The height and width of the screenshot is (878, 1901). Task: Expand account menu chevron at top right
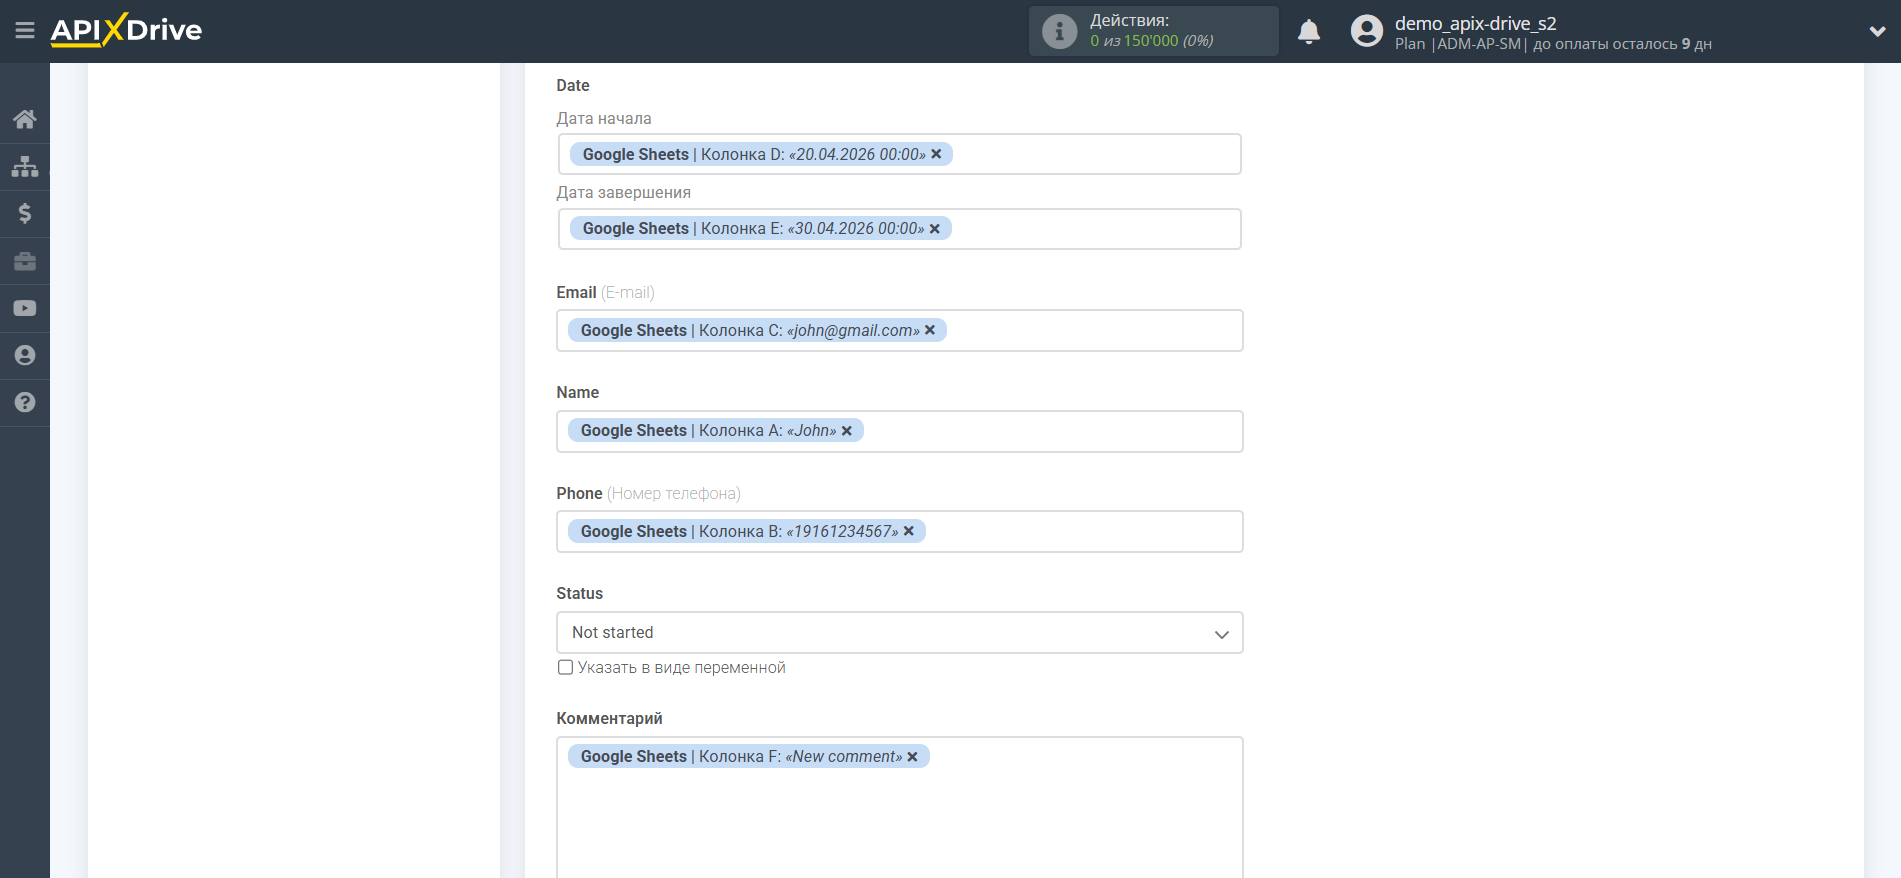(1877, 32)
